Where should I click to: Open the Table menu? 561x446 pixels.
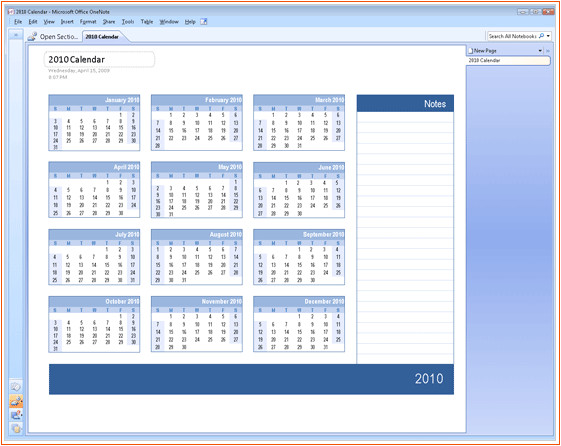pos(147,22)
